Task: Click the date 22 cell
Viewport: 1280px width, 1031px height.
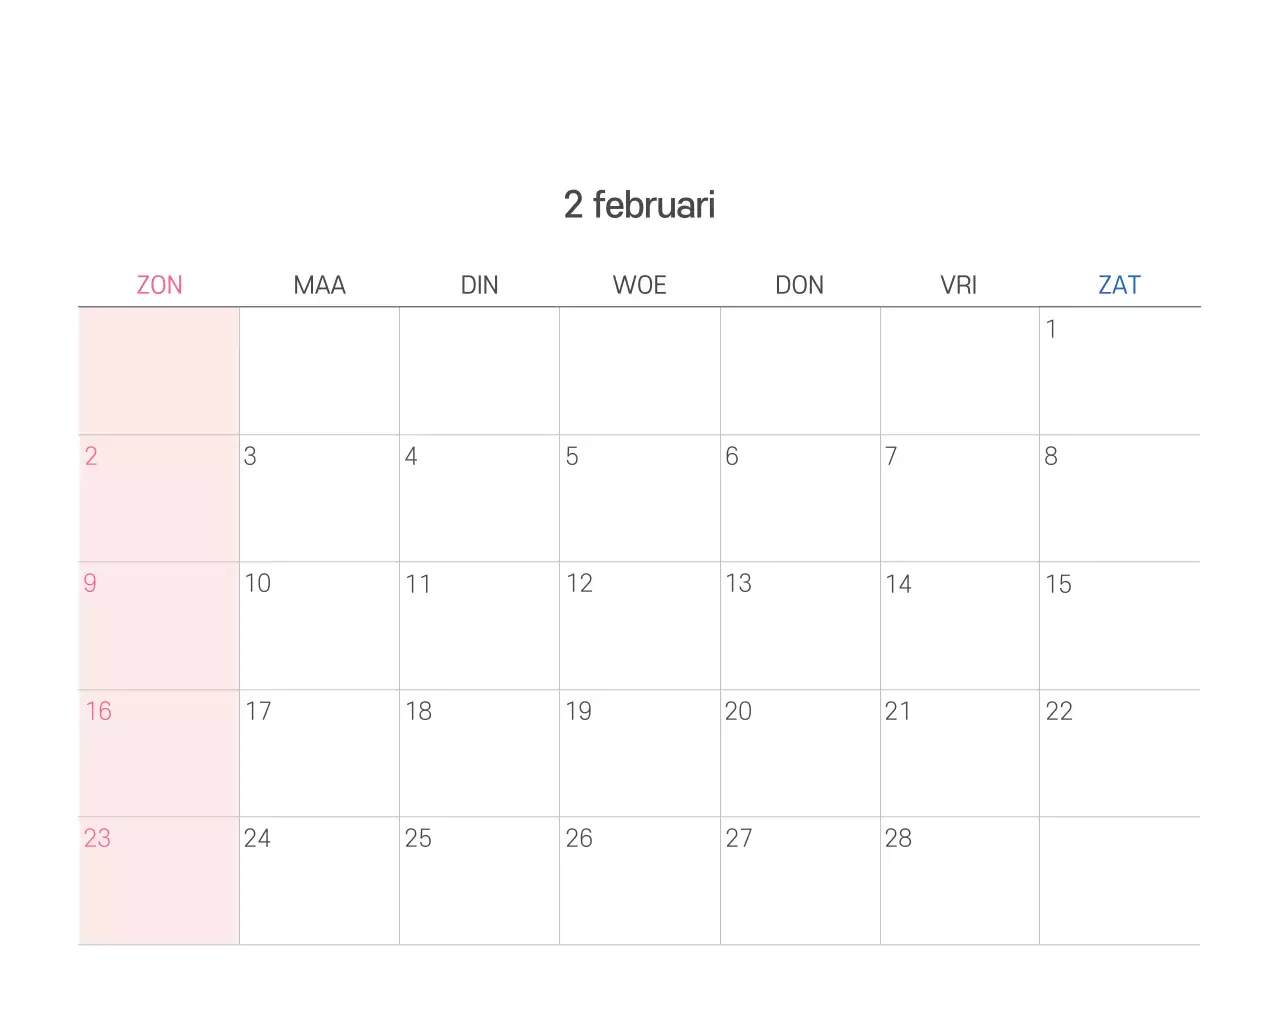Action: 1119,753
